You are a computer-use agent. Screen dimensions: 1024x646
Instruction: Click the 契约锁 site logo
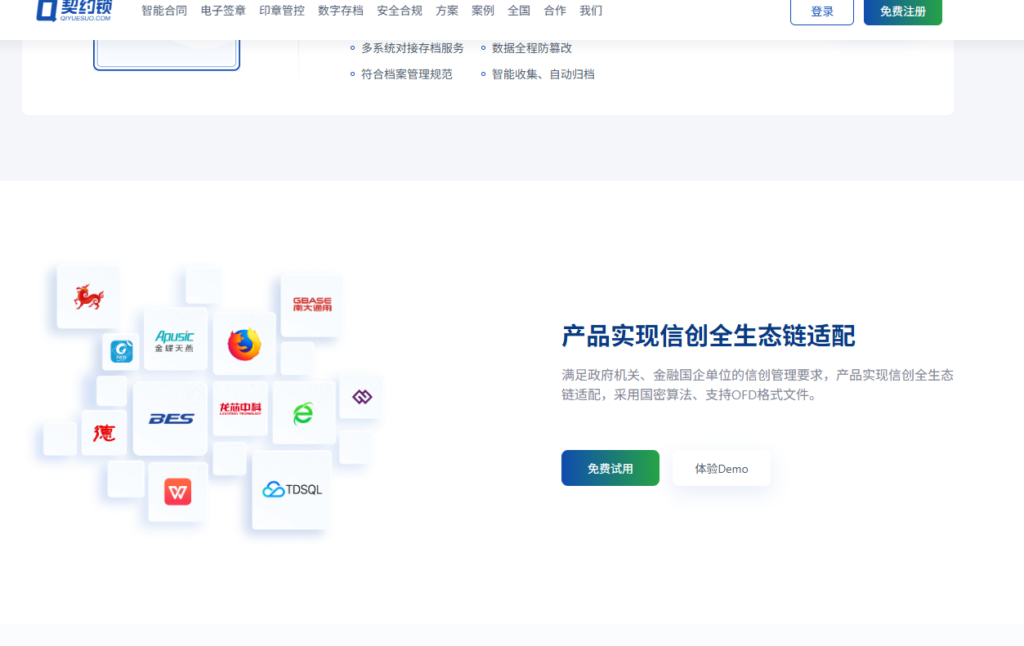coord(74,10)
